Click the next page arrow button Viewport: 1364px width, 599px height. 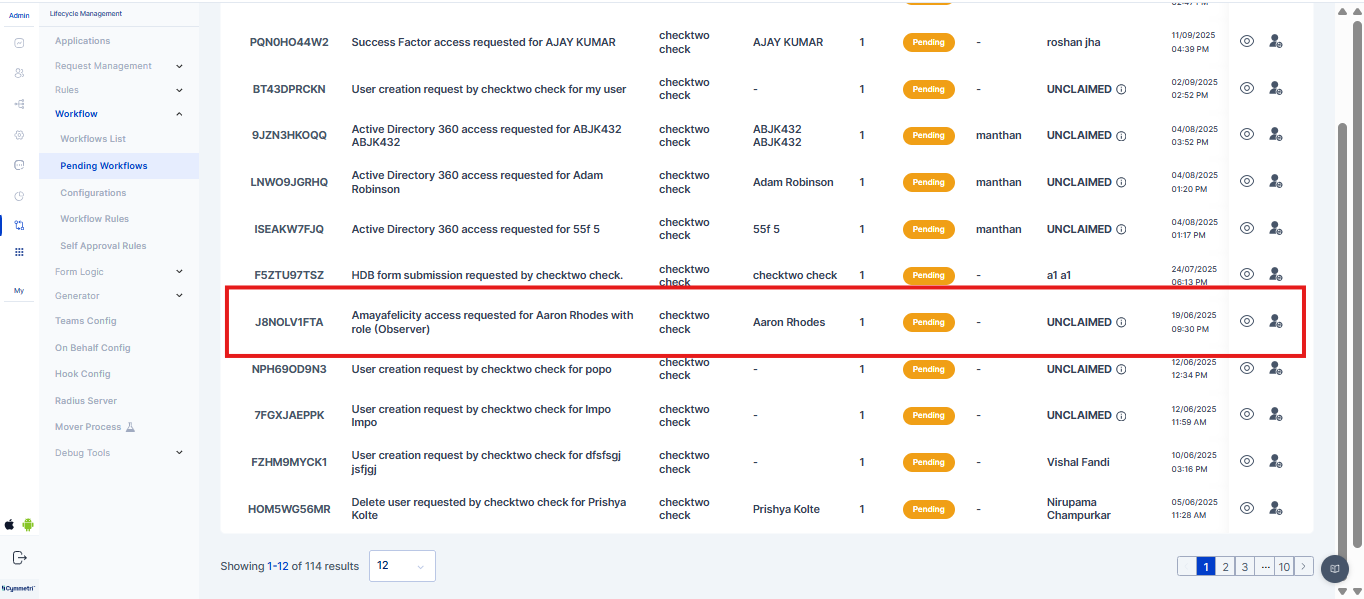pos(1304,567)
